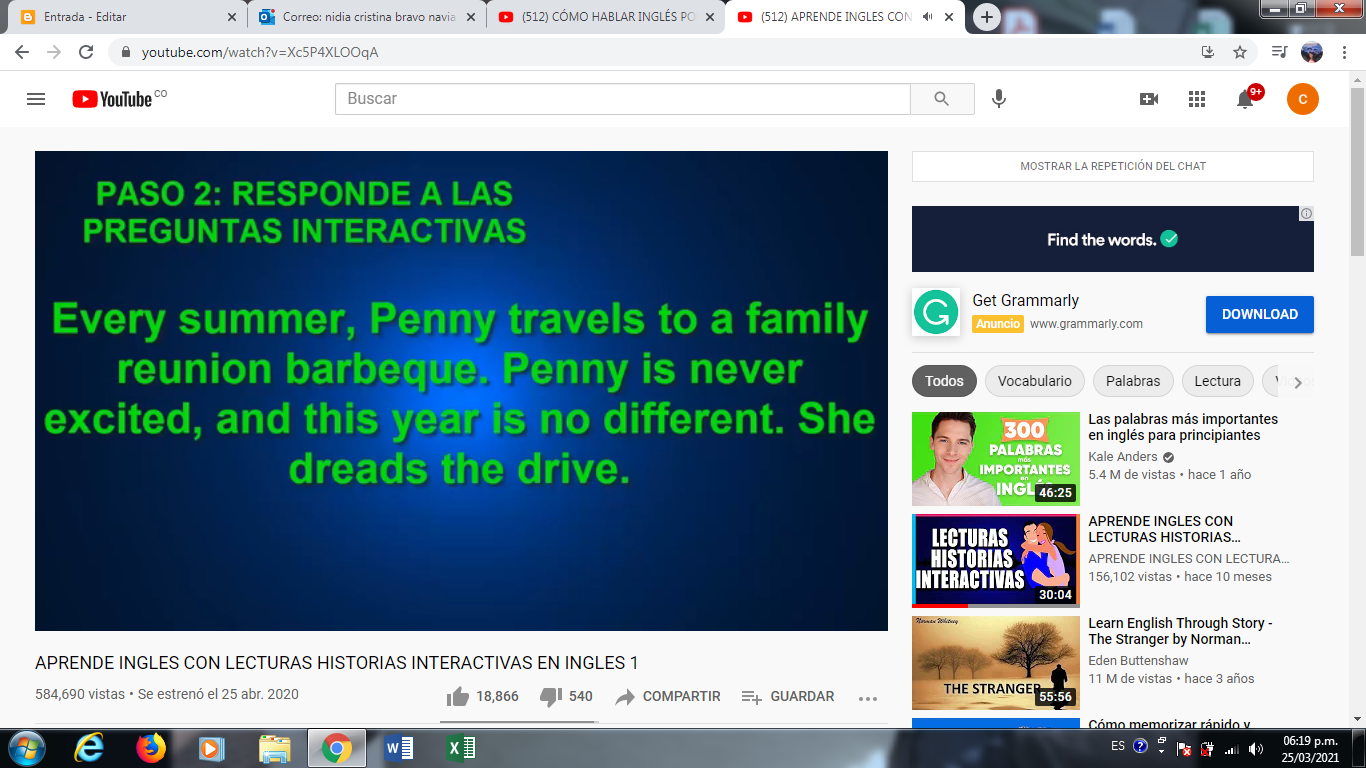Viewport: 1366px width, 768px height.
Task: Select the 'Palabras' filter chip
Action: [x=1133, y=381]
